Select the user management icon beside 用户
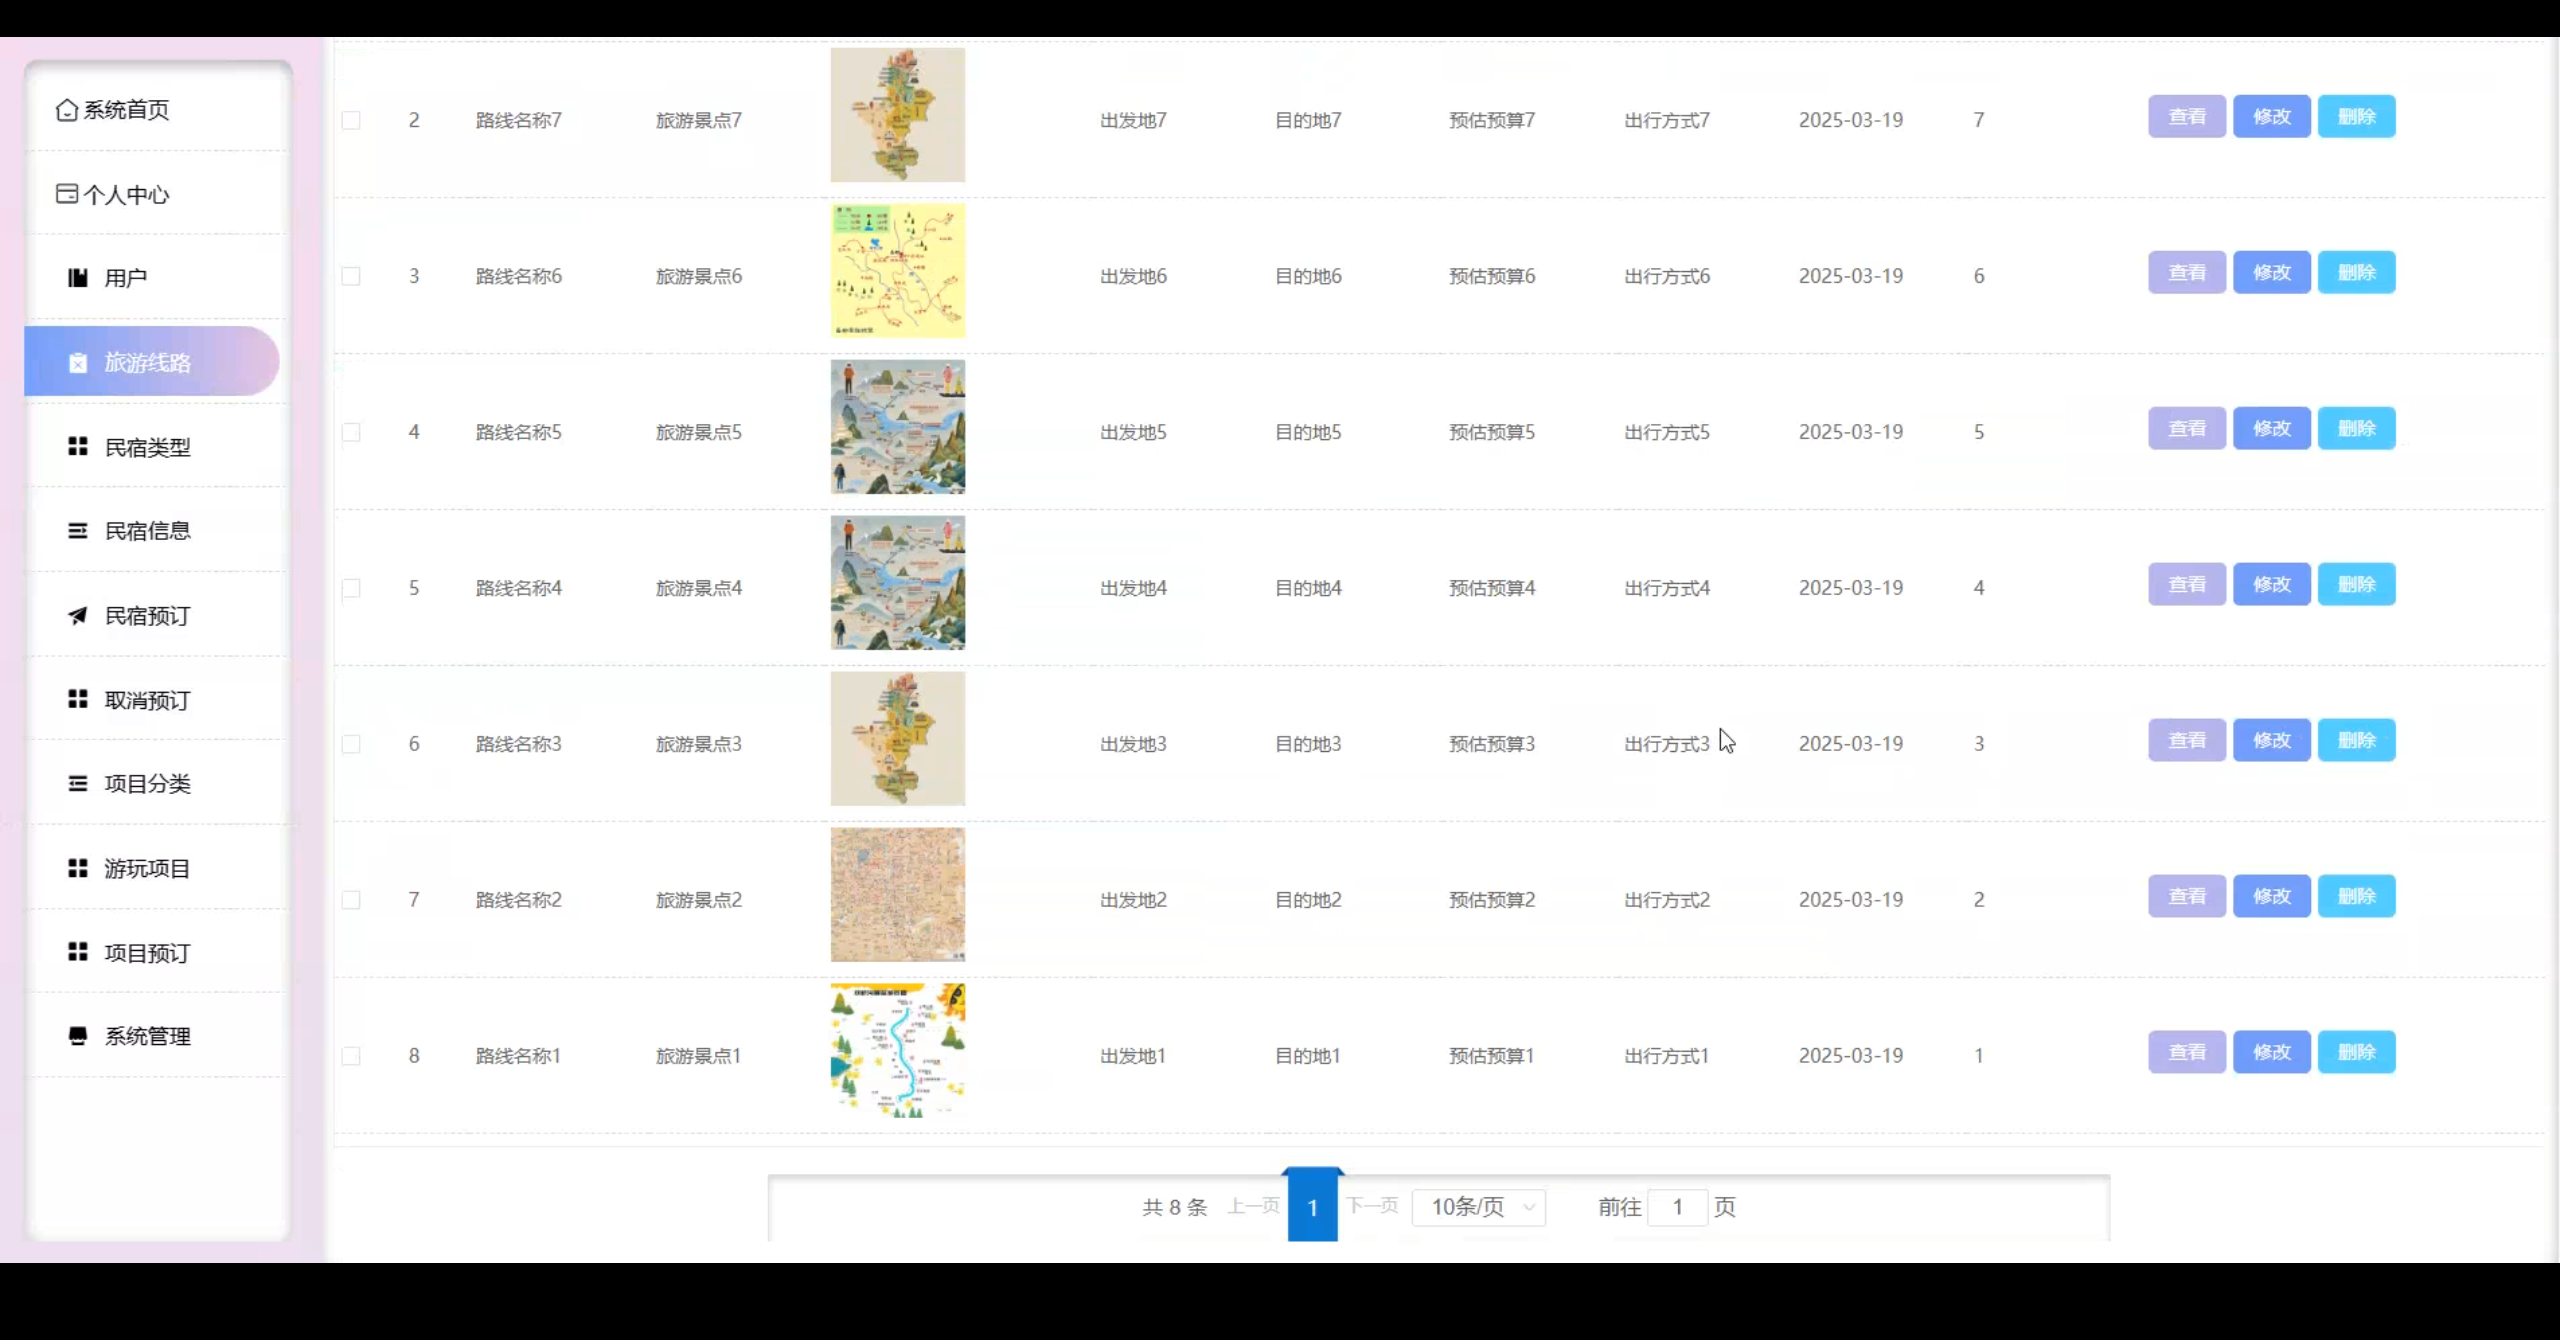Image resolution: width=2560 pixels, height=1340 pixels. tap(78, 277)
